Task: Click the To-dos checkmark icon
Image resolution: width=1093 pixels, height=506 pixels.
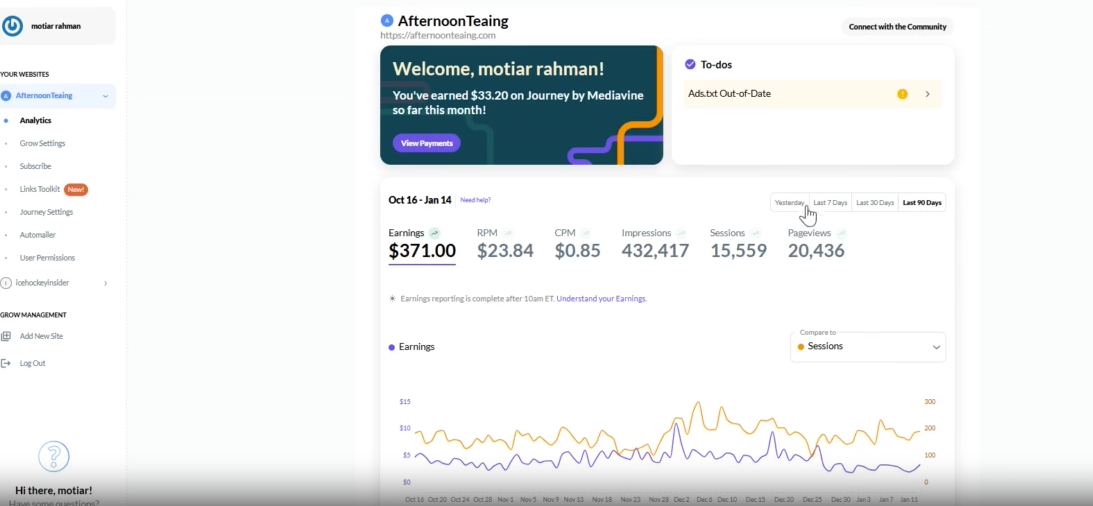Action: coord(690,64)
